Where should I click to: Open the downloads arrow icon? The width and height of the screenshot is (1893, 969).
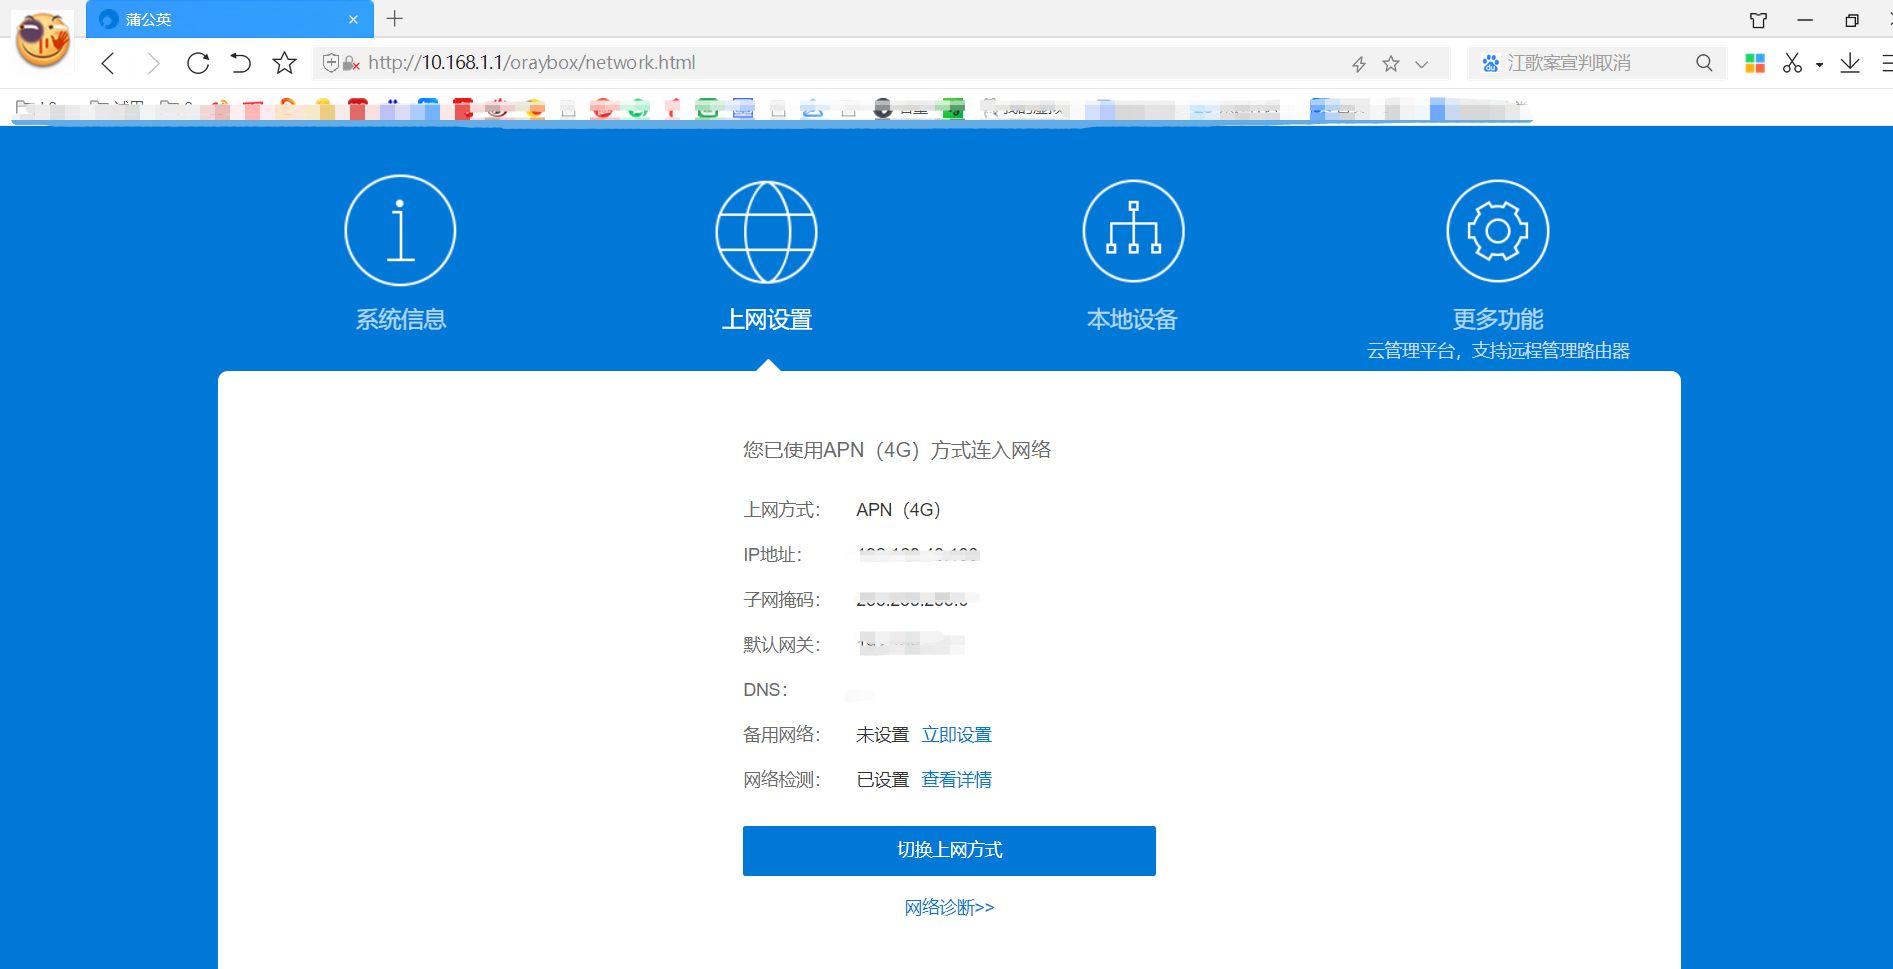coord(1850,63)
